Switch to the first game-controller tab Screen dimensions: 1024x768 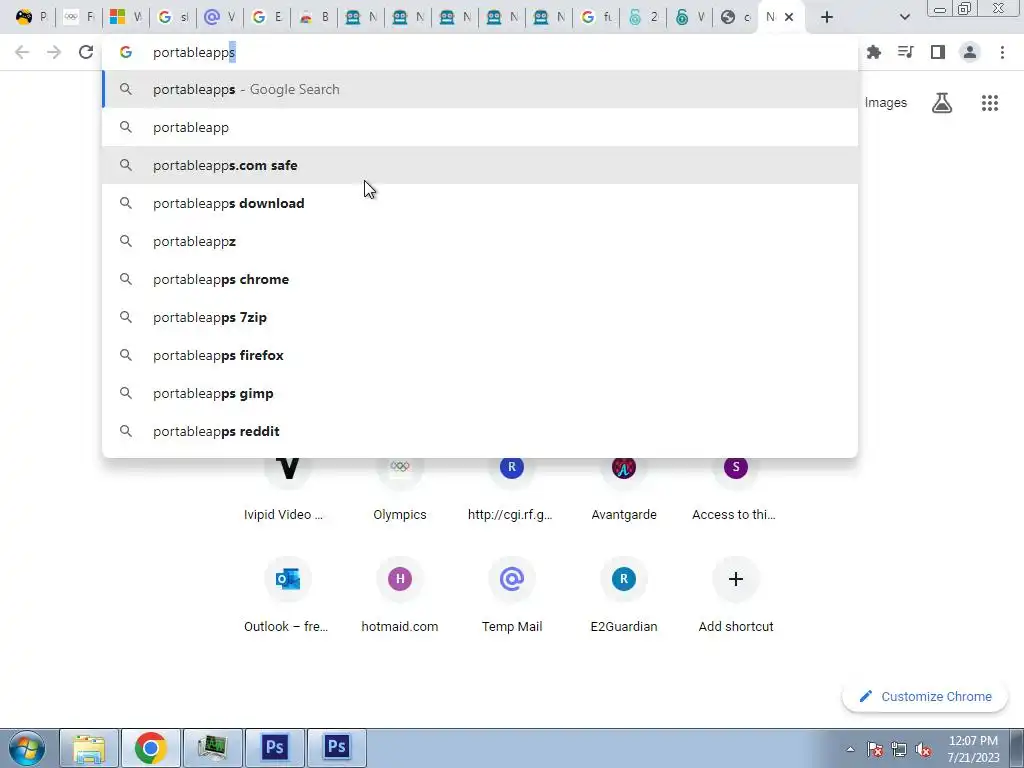(32, 17)
